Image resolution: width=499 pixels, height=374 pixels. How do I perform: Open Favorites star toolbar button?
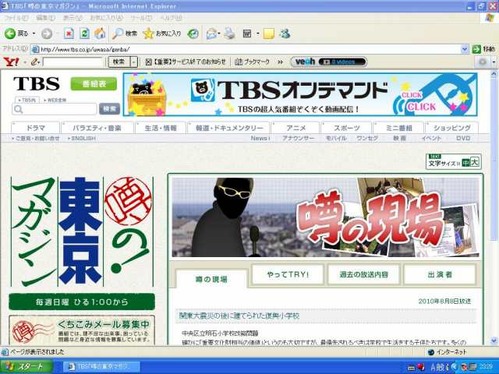coord(162,33)
